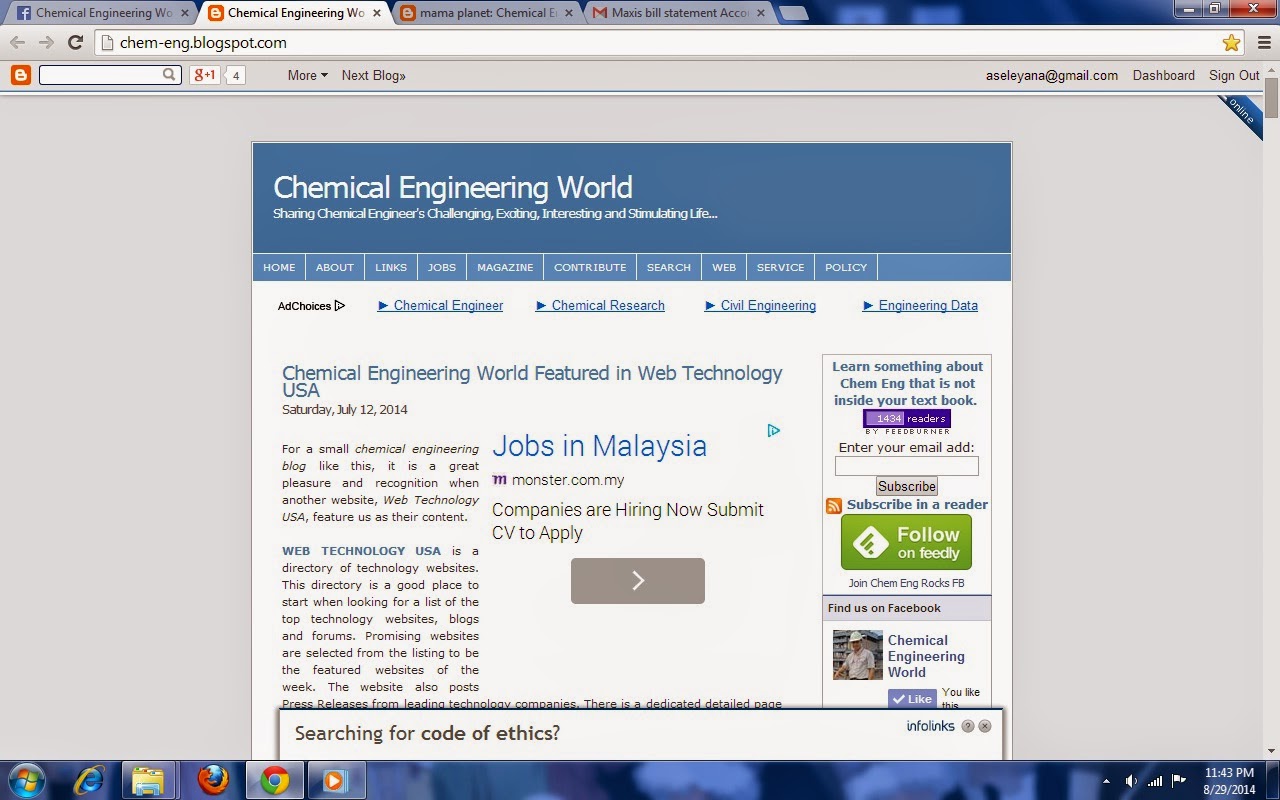Open the Windows Start button
The height and width of the screenshot is (800, 1280).
pos(25,779)
